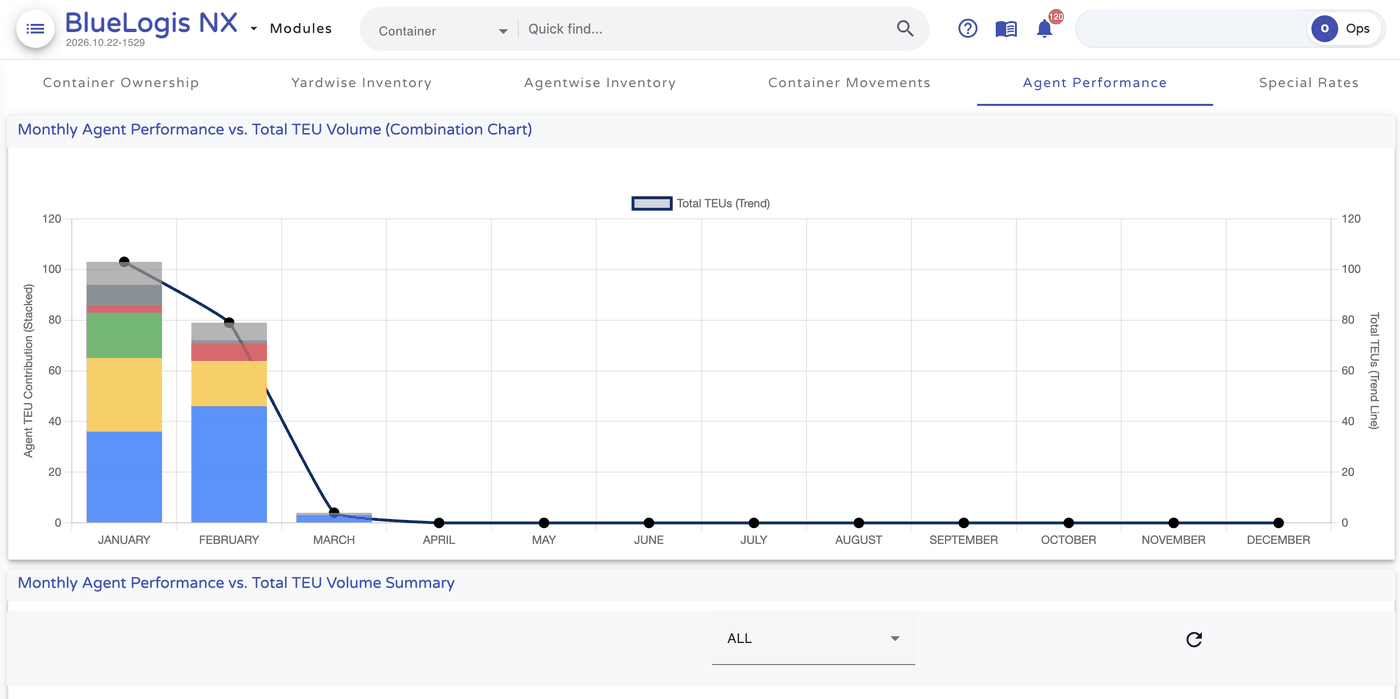Switch to Agentwise Inventory tab
The width and height of the screenshot is (1400, 699).
pos(600,83)
